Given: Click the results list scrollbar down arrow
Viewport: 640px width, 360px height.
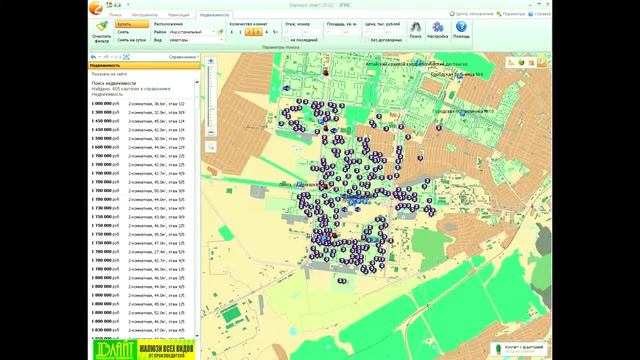Looking at the screenshot, I should coord(197,336).
